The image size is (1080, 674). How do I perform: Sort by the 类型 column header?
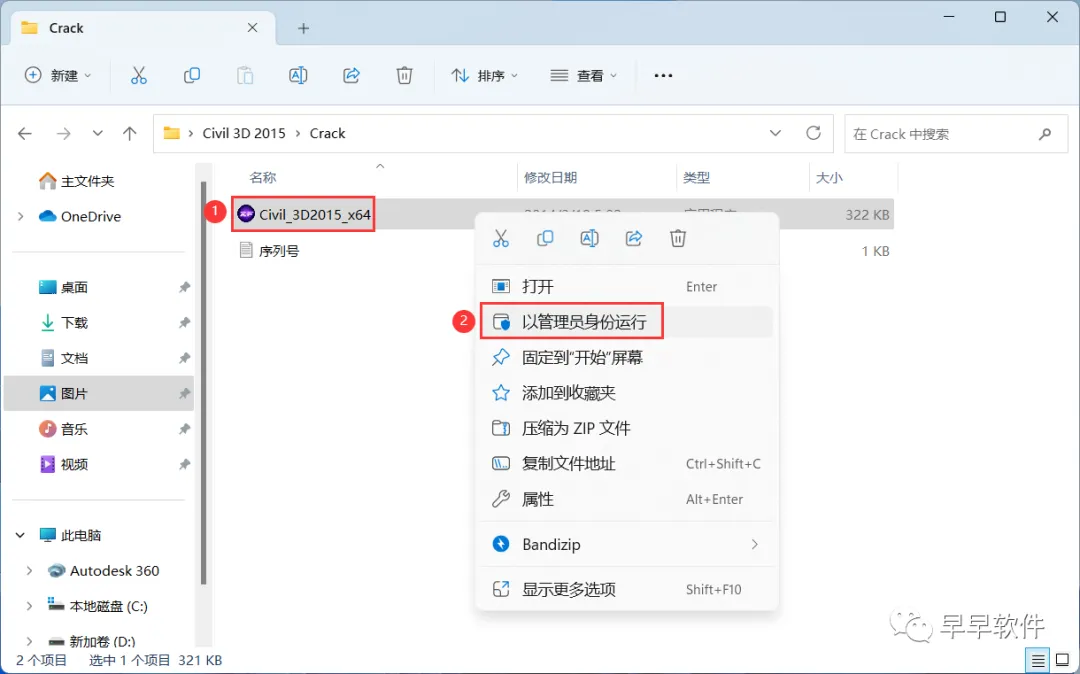[x=696, y=178]
